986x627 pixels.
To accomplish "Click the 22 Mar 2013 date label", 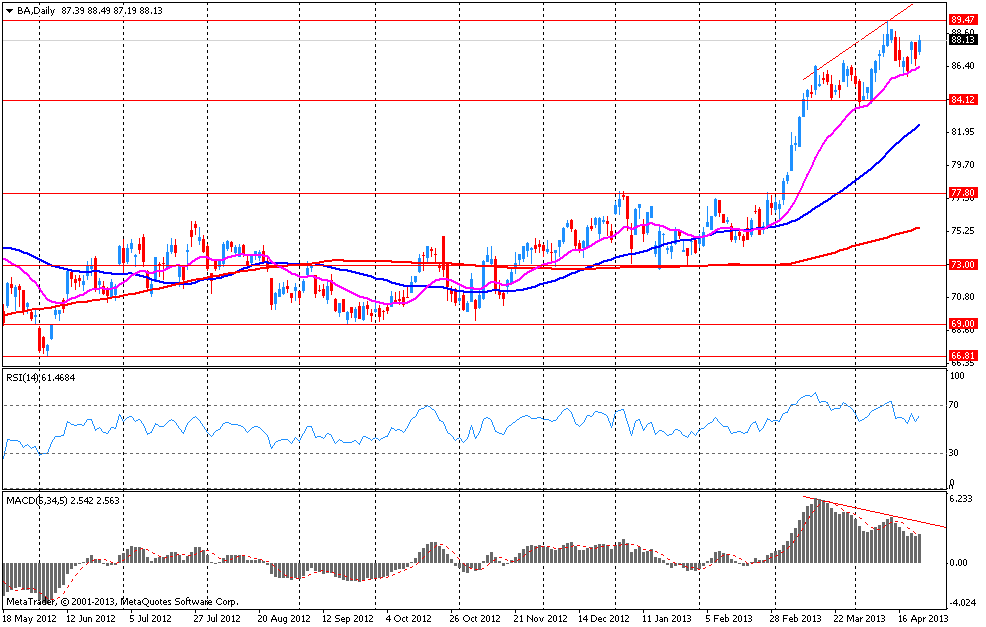I will pyautogui.click(x=859, y=618).
